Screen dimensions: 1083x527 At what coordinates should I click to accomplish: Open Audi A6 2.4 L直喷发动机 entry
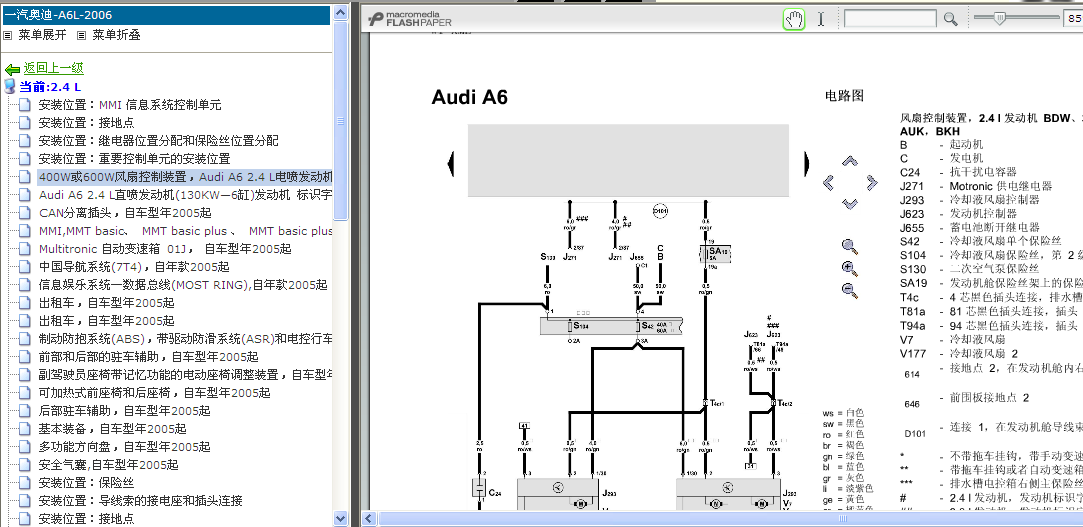point(185,195)
